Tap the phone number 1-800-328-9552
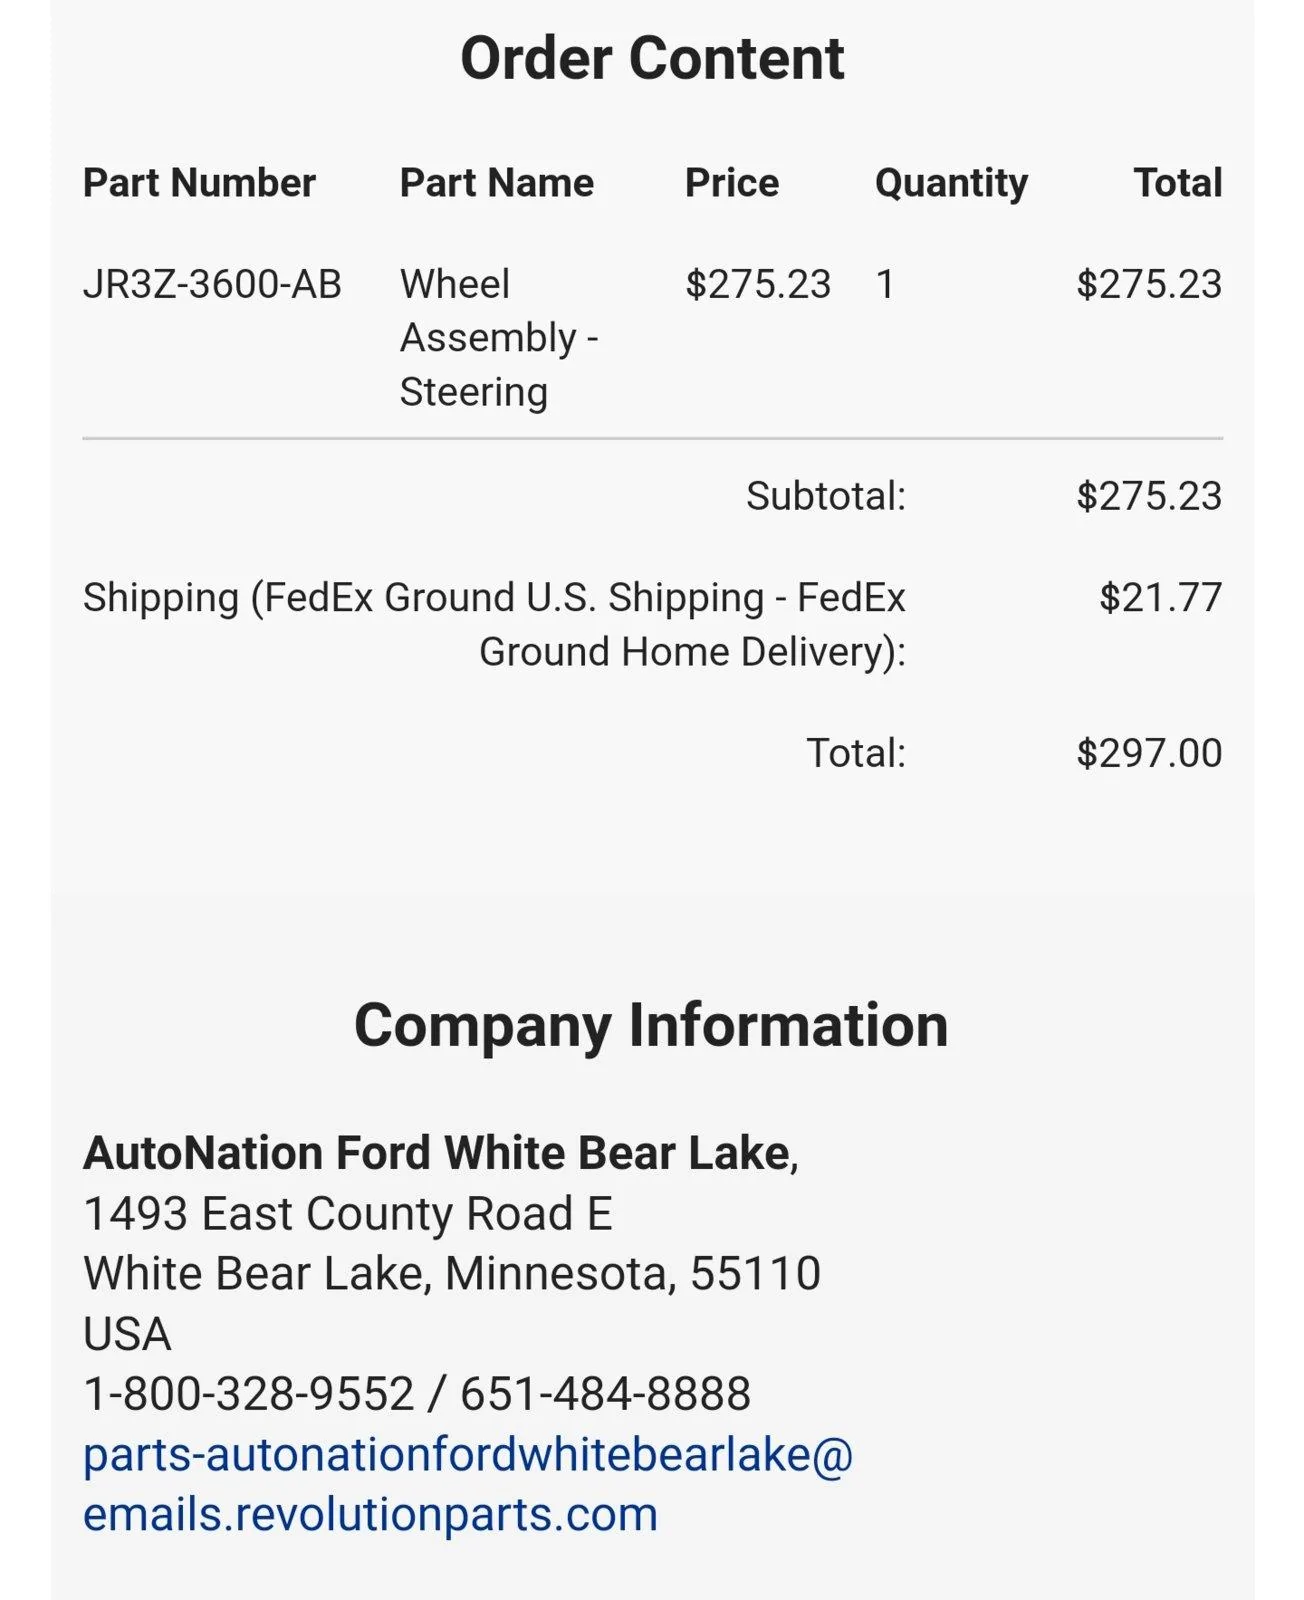 point(249,1394)
